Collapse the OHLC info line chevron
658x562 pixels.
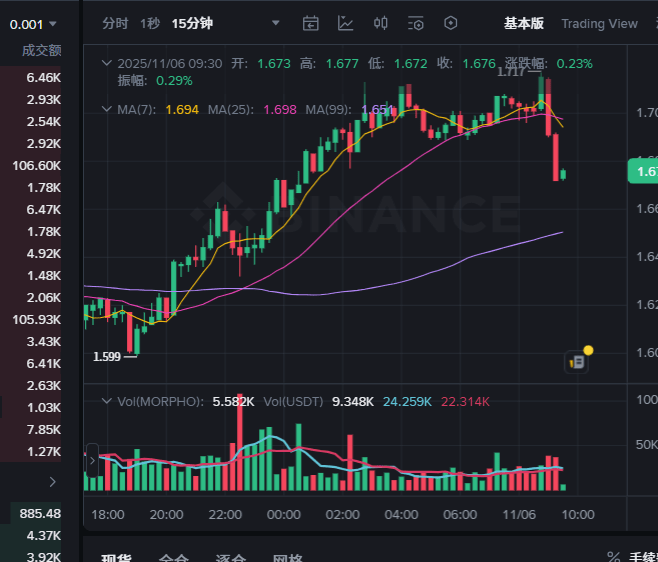[x=108, y=63]
